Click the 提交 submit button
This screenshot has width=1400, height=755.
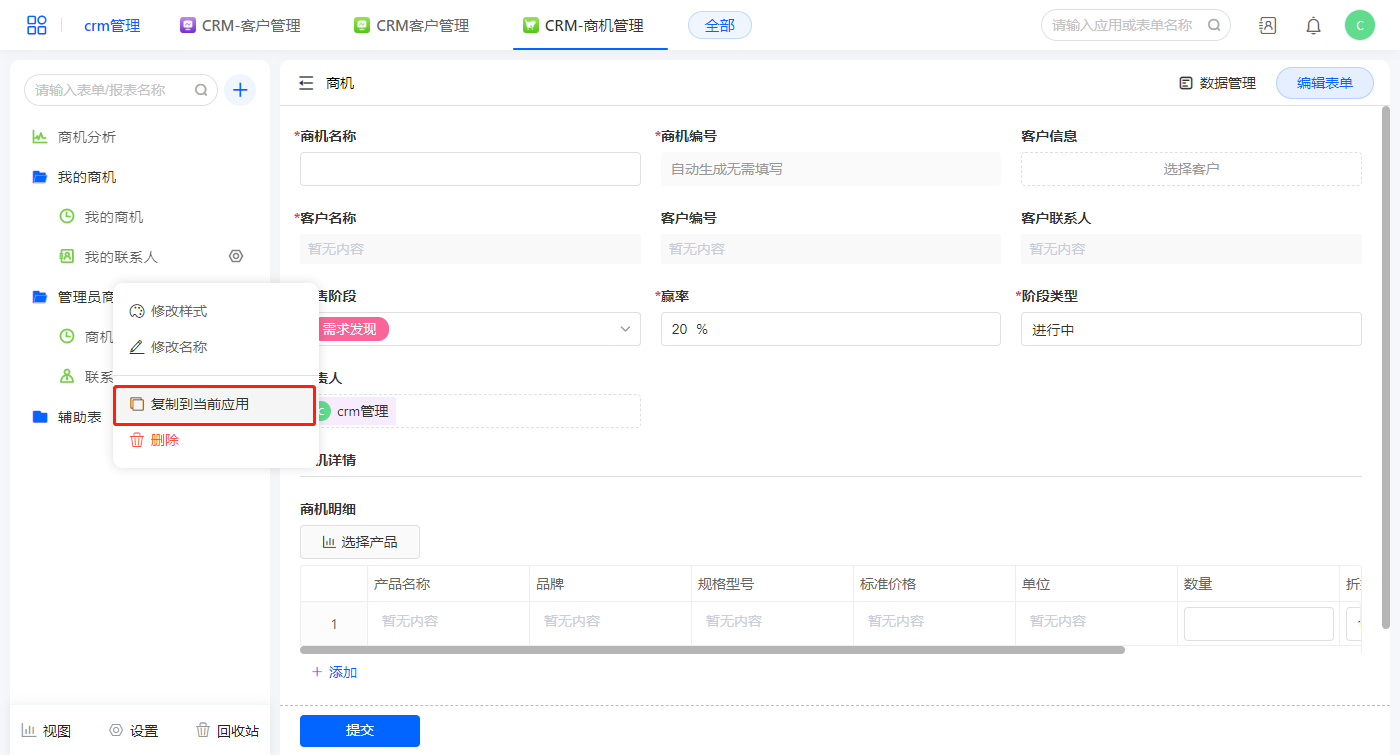(359, 731)
